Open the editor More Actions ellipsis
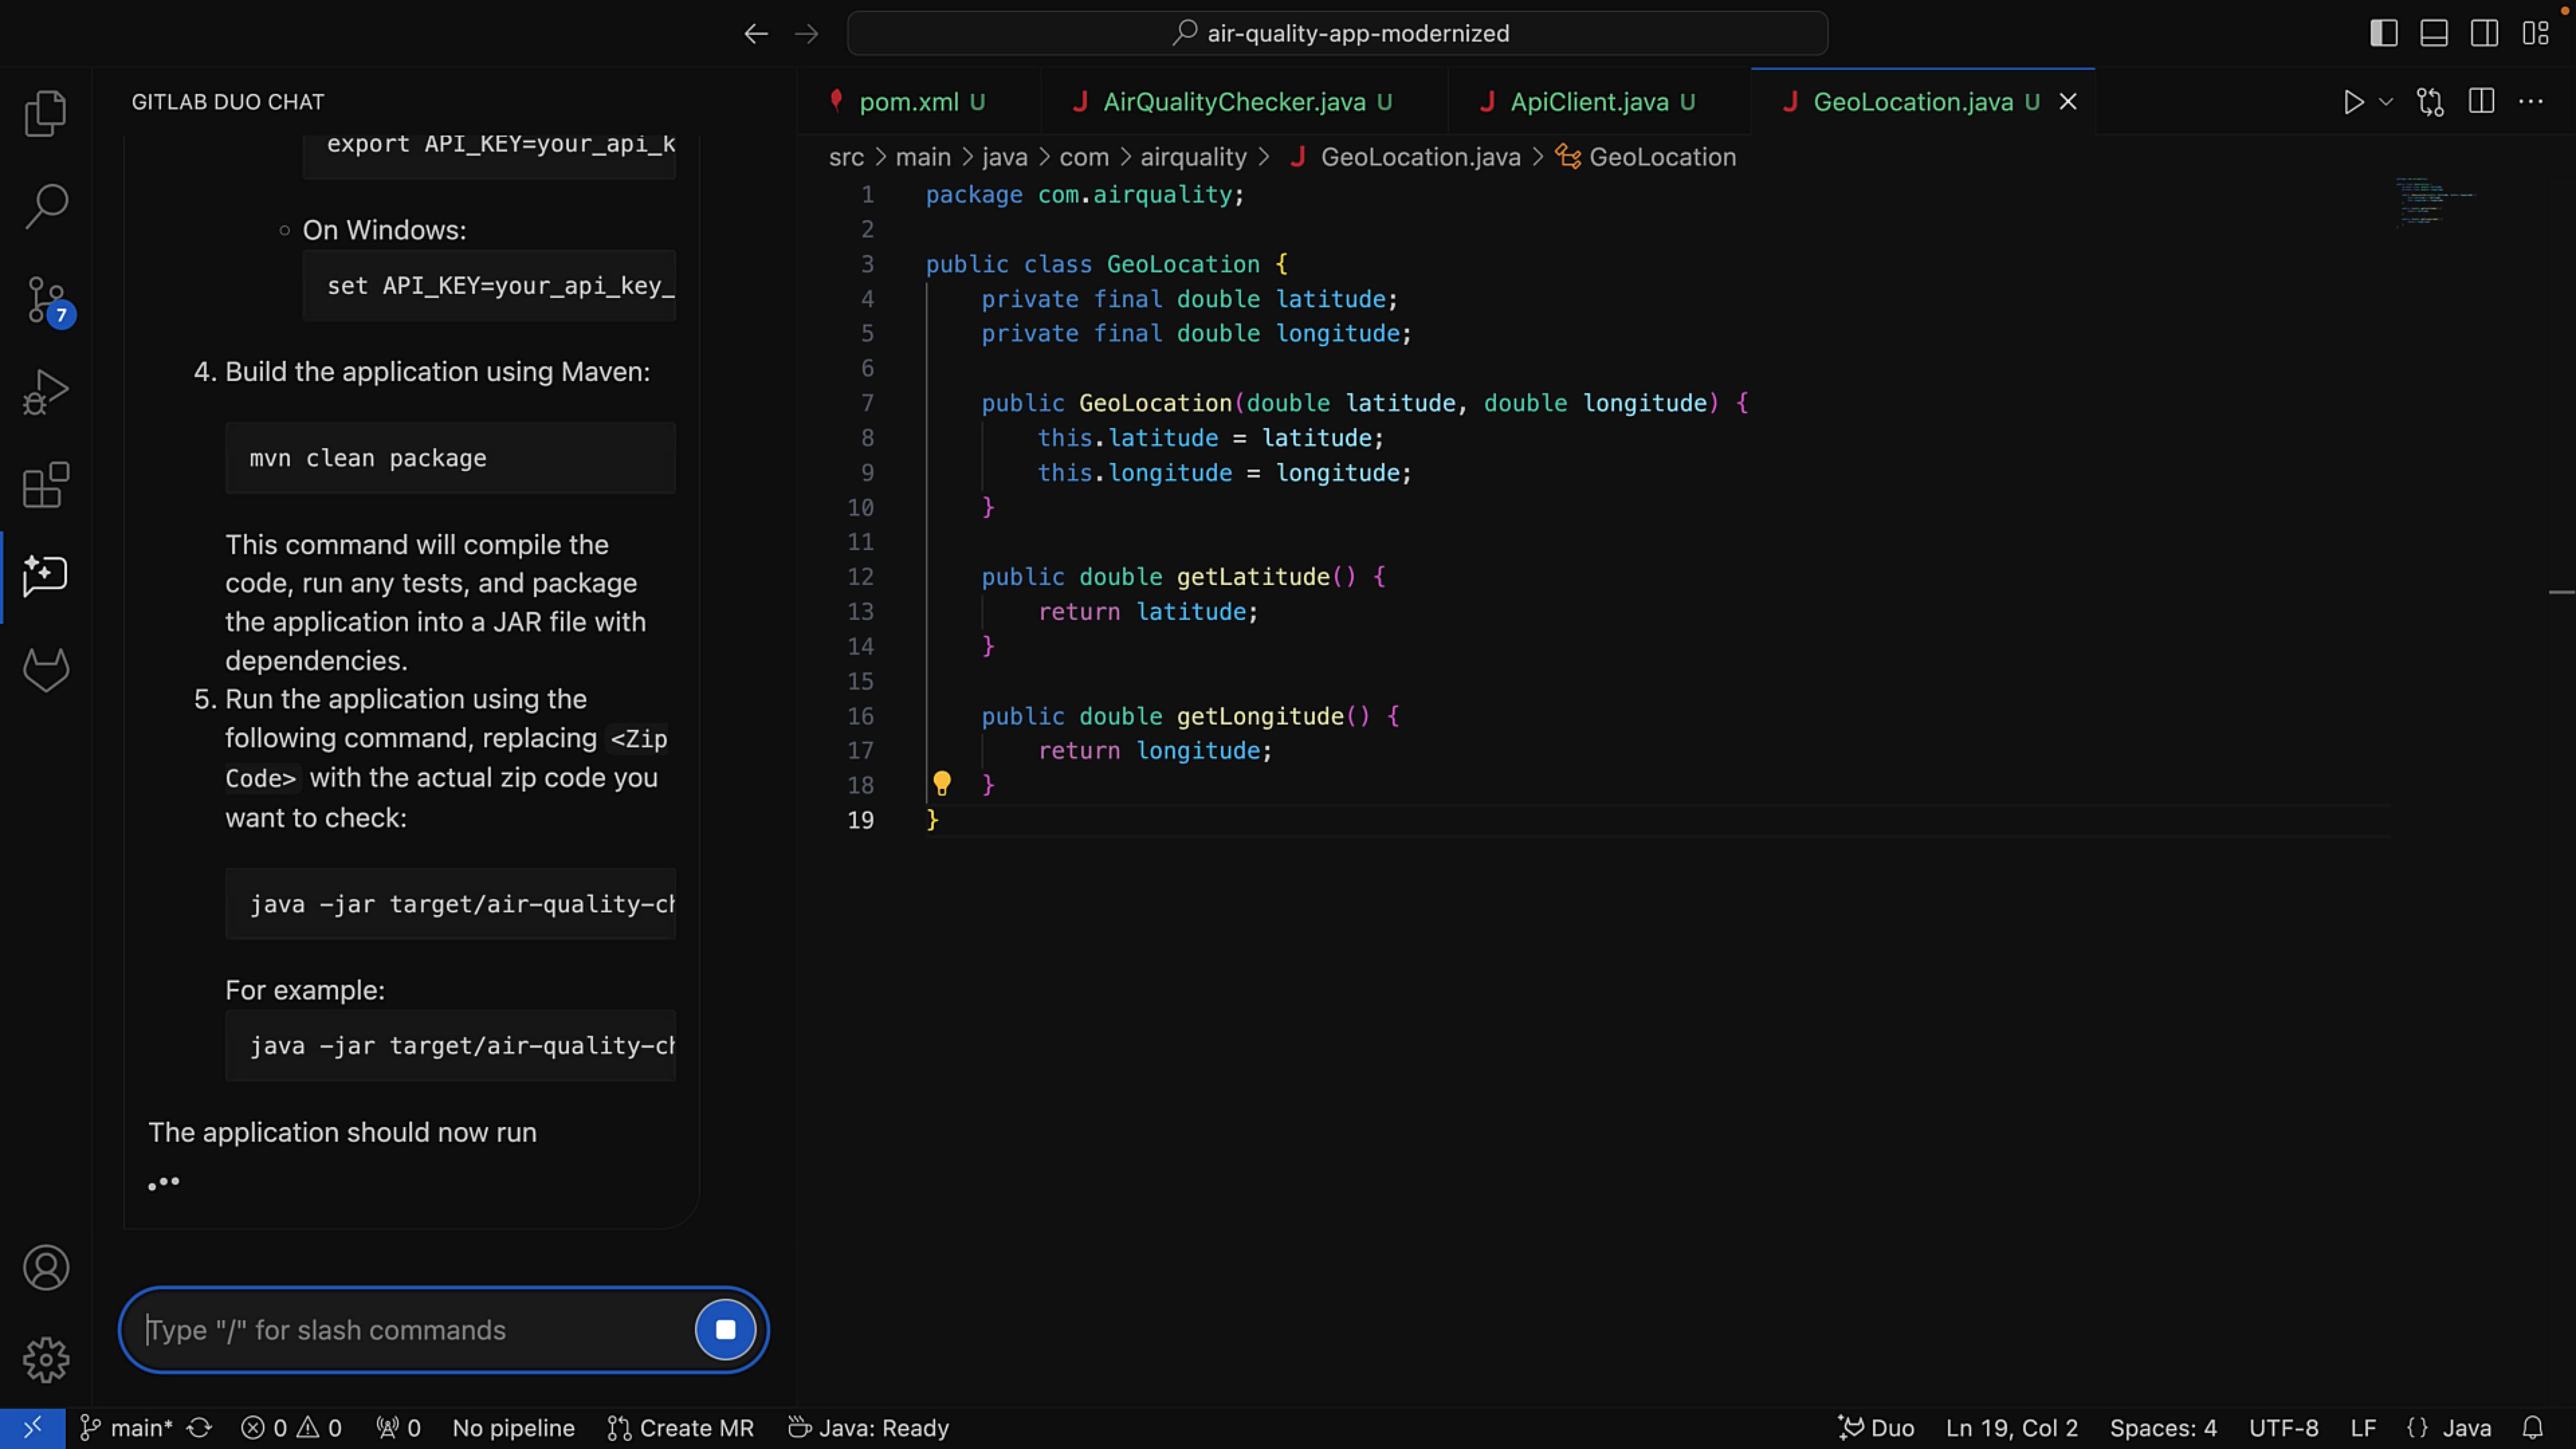 coord(2531,102)
